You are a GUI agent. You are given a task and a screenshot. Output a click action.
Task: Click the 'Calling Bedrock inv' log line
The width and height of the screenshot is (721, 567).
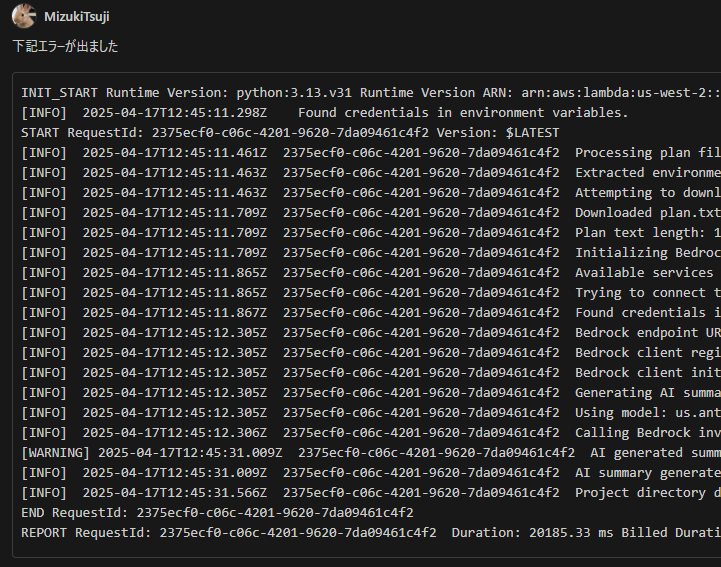coord(371,433)
